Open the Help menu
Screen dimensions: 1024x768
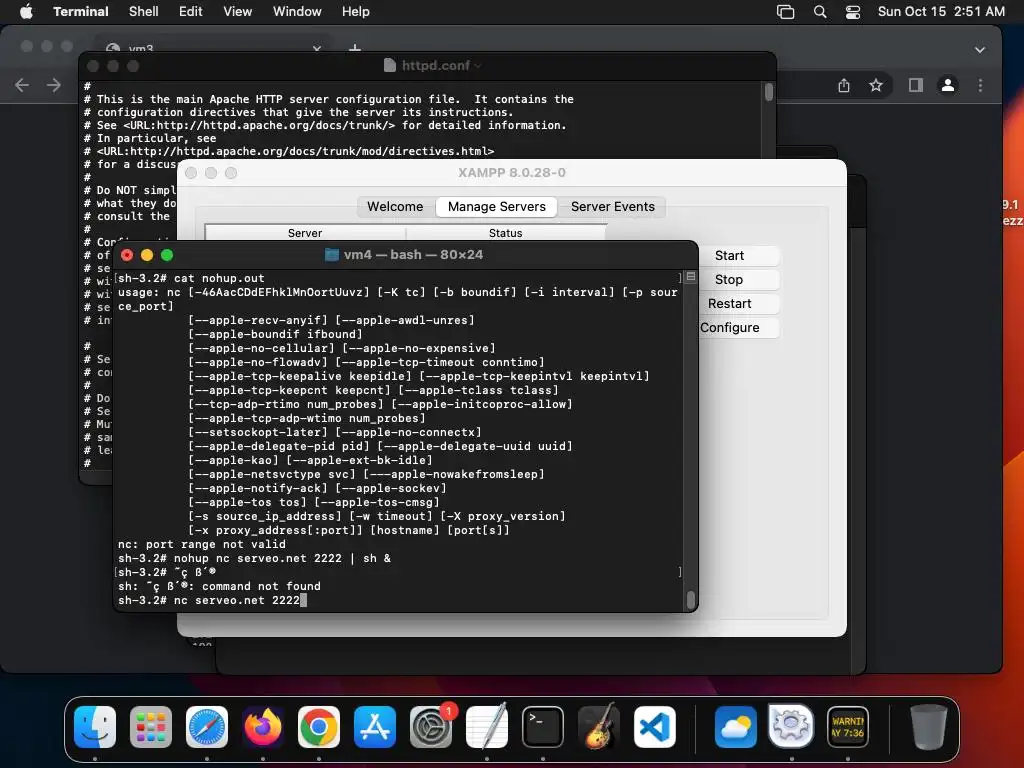click(x=355, y=12)
